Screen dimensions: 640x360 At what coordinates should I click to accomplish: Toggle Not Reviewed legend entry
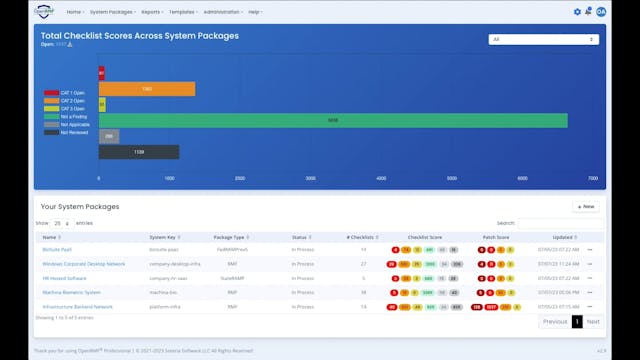point(66,133)
